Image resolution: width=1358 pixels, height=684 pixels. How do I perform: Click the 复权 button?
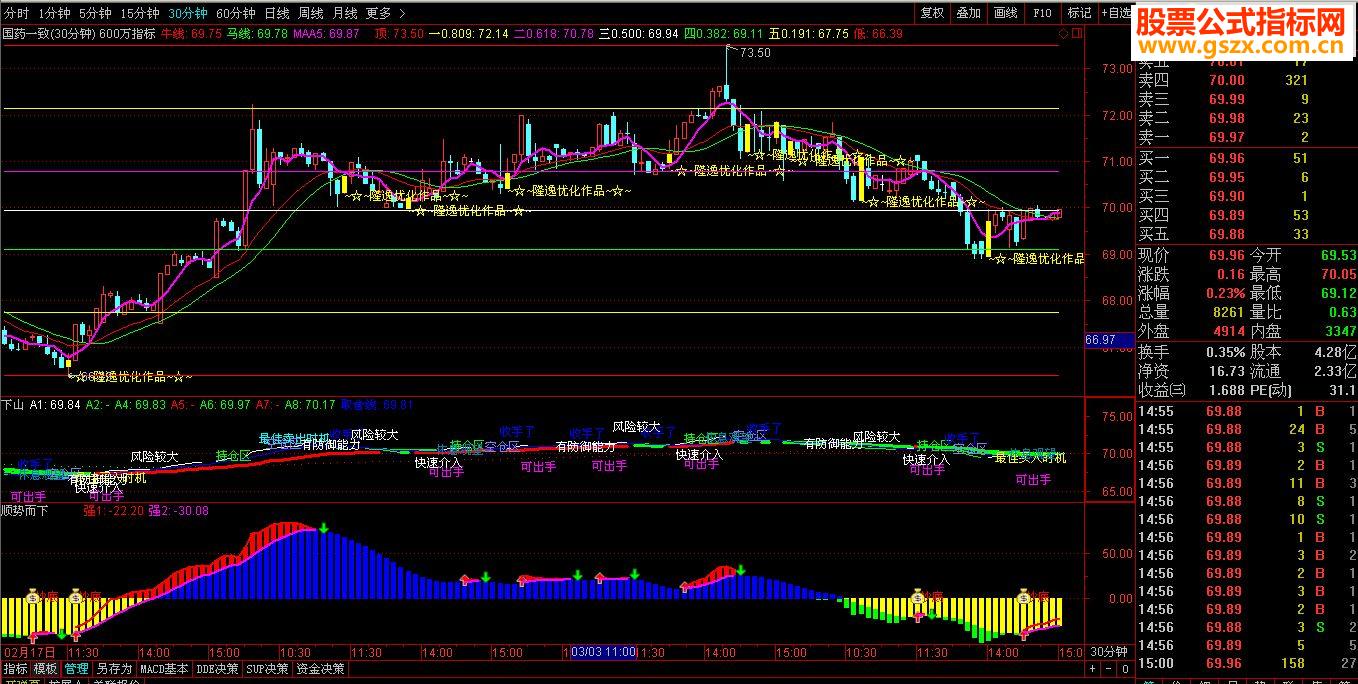(x=932, y=13)
